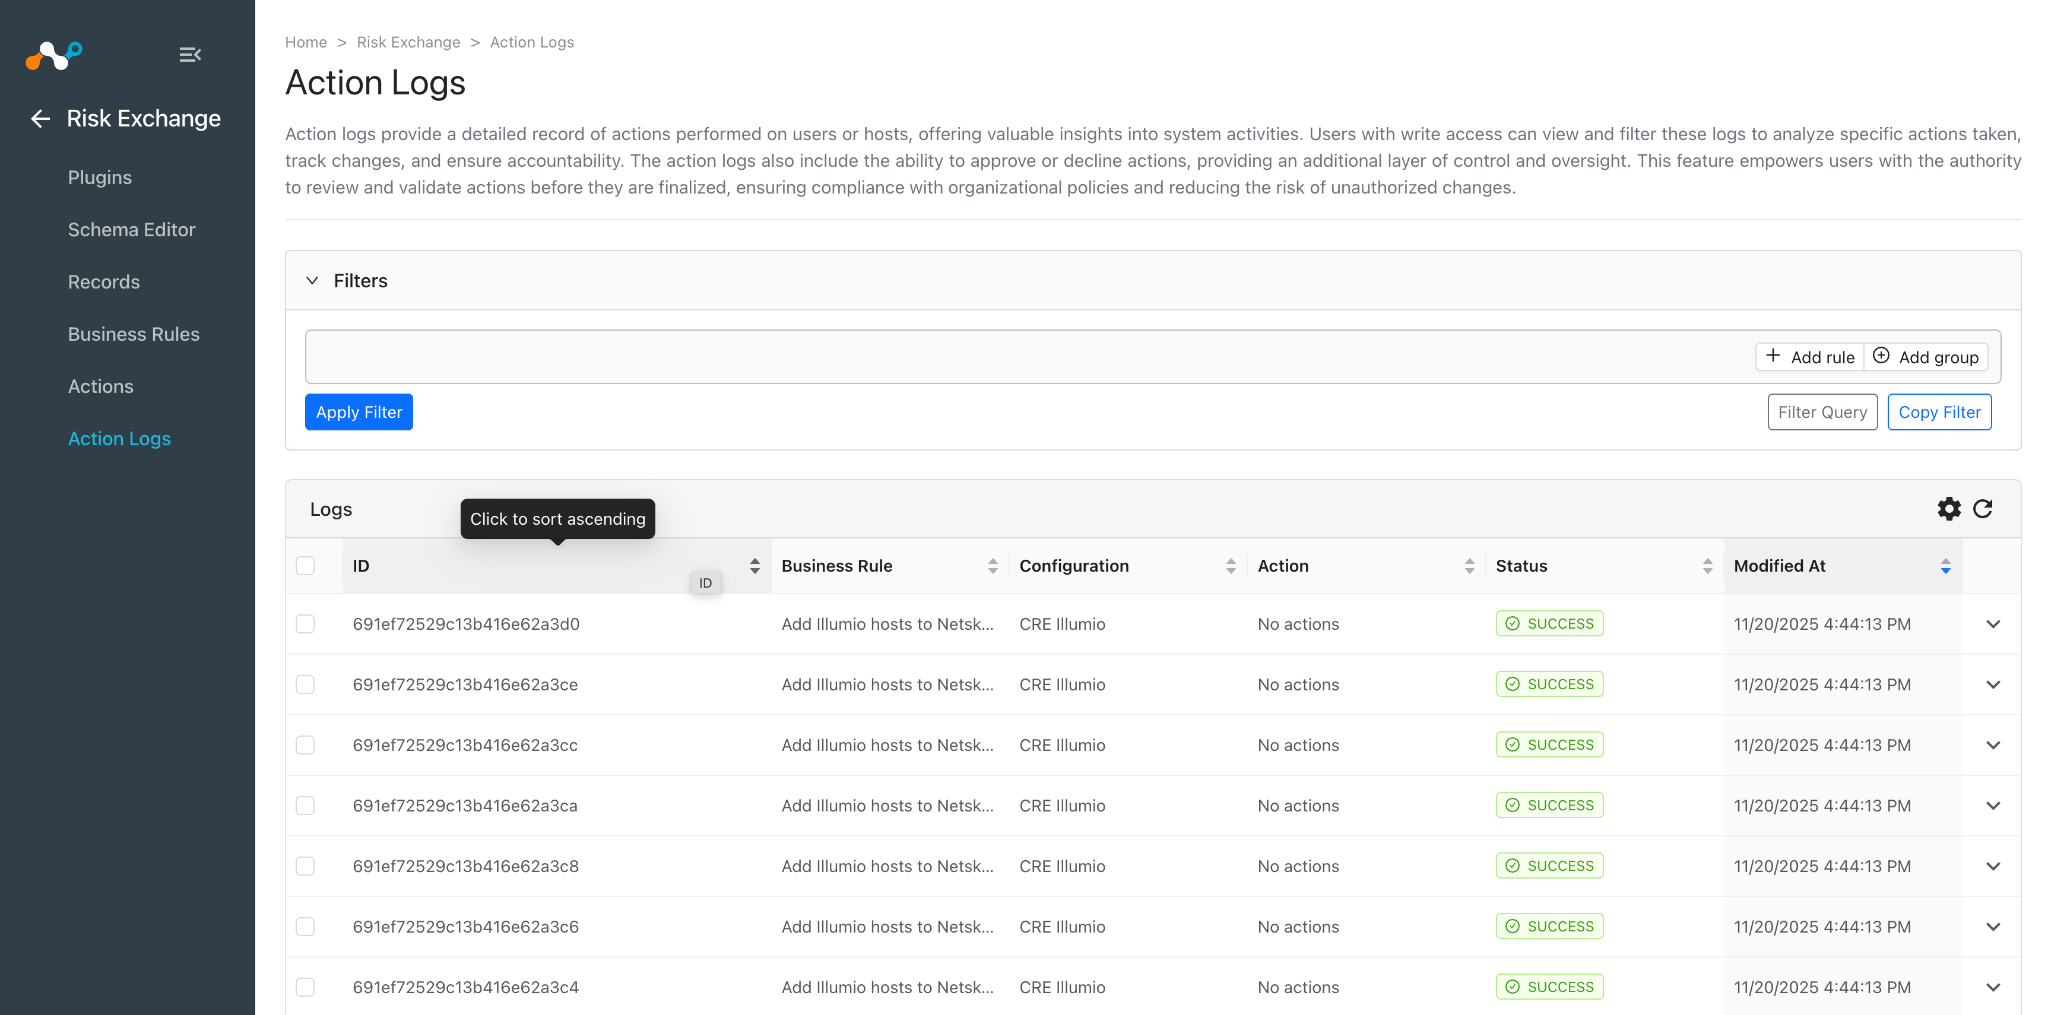
Task: Expand row 691ef72529c13b416e62a3c4 details
Action: pyautogui.click(x=1993, y=987)
